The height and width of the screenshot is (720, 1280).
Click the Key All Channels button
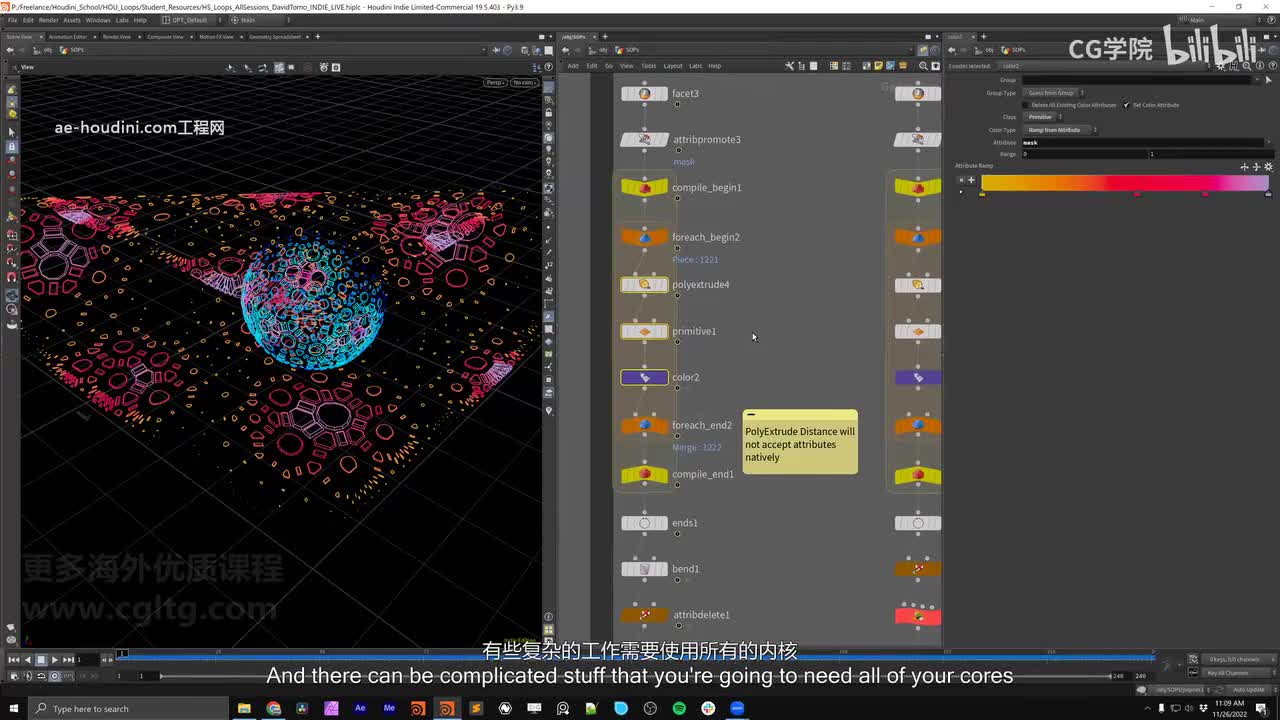click(1227, 673)
